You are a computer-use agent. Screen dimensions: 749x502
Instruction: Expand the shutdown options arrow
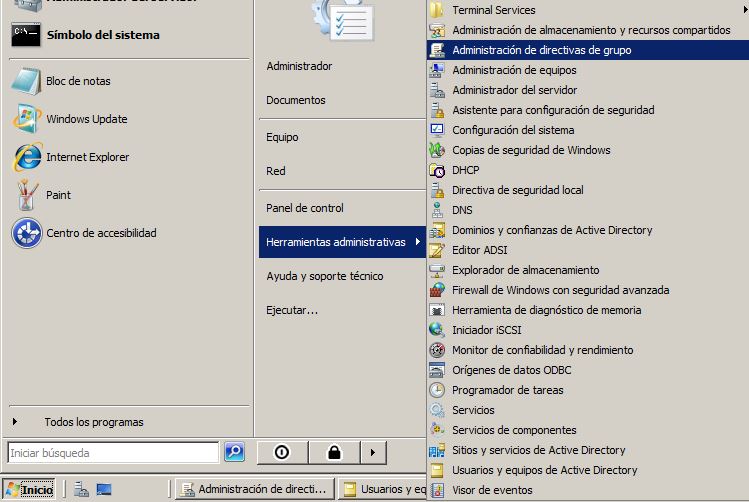point(373,452)
